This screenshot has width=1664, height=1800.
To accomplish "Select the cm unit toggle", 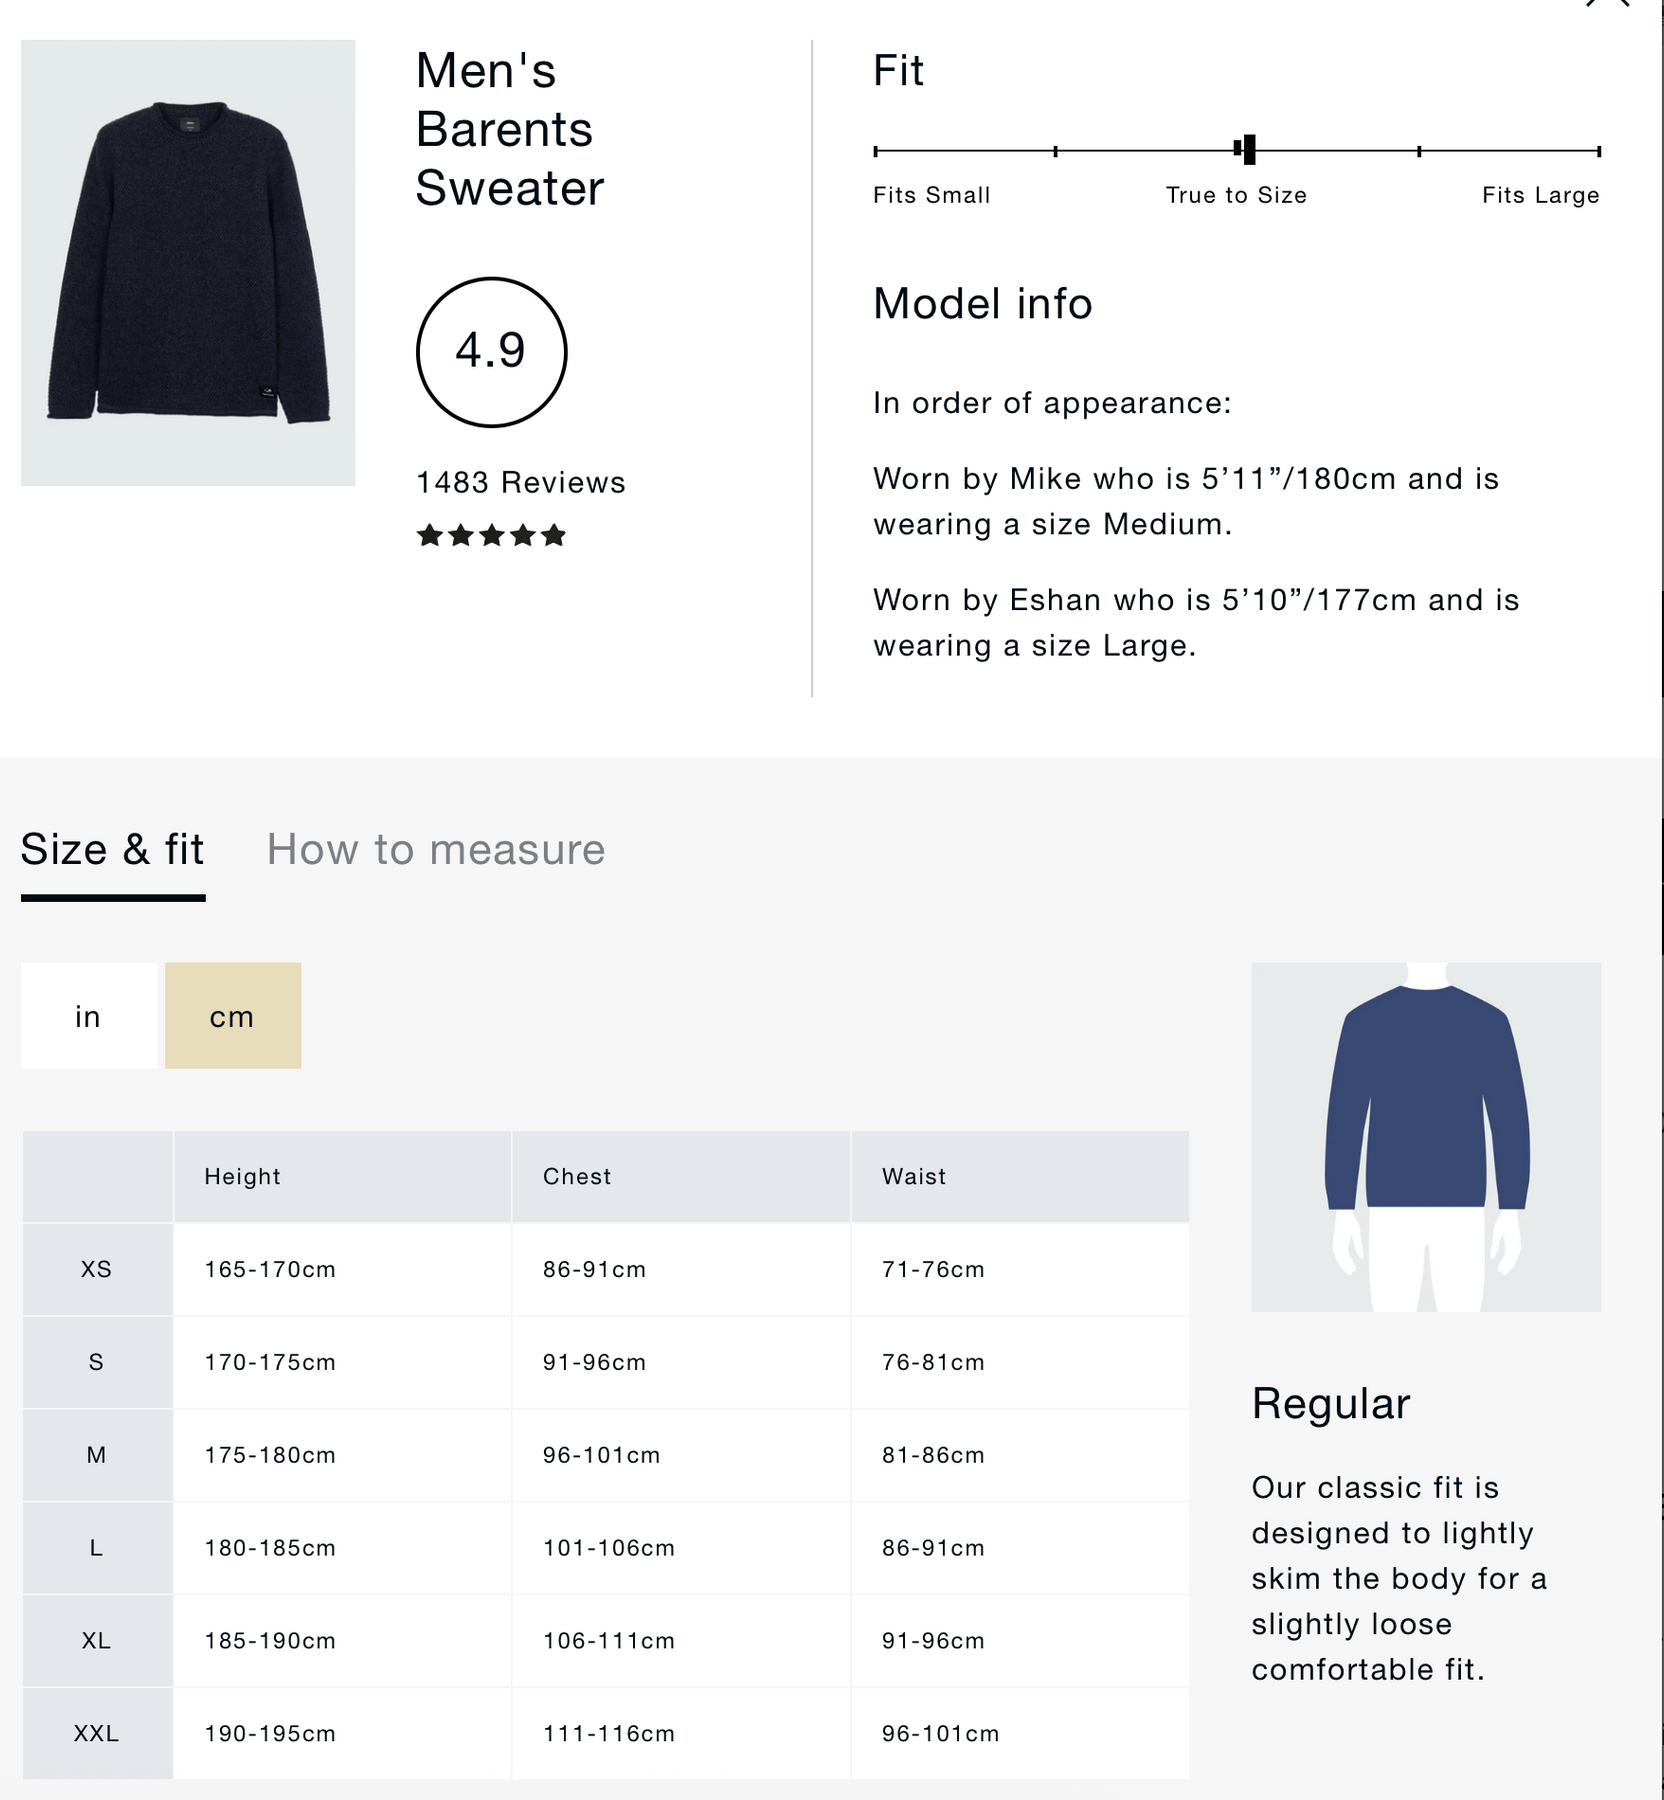I will click(232, 1016).
